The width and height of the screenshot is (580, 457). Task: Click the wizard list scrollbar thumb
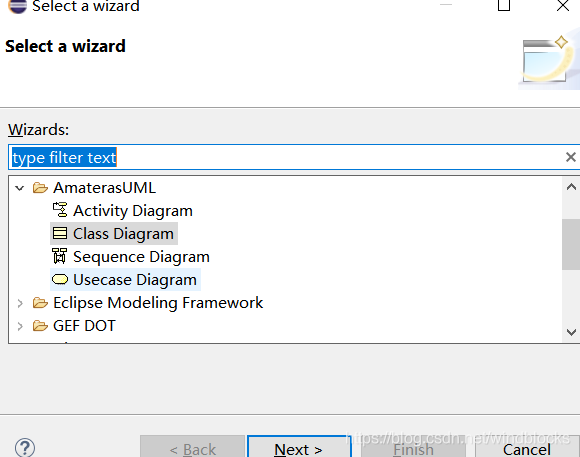pyautogui.click(x=571, y=244)
